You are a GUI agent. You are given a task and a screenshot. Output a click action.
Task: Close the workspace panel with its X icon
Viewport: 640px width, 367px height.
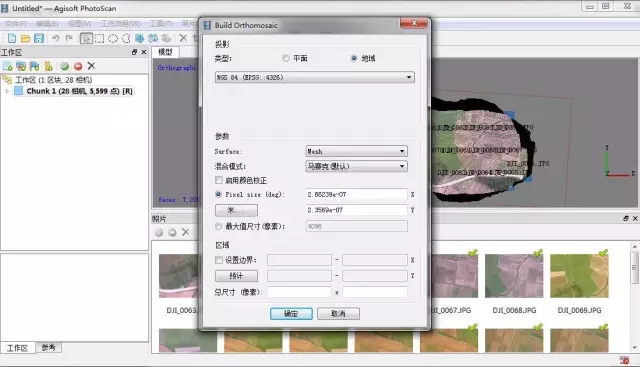click(144, 52)
